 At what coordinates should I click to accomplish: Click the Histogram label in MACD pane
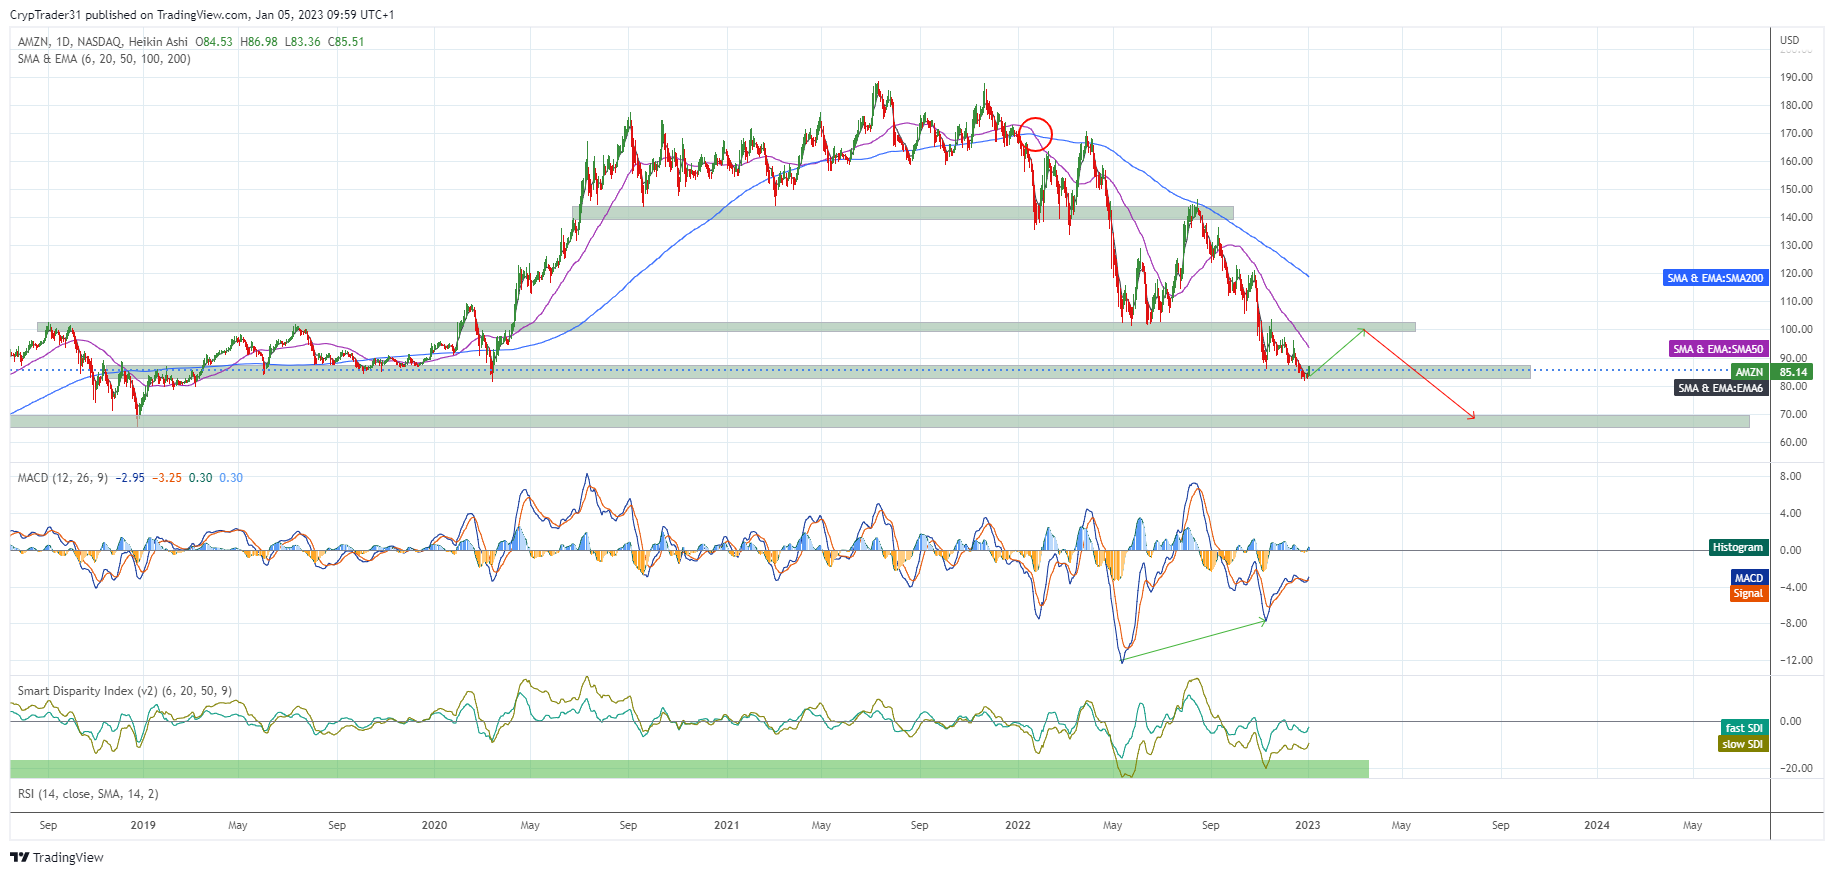tap(1738, 547)
